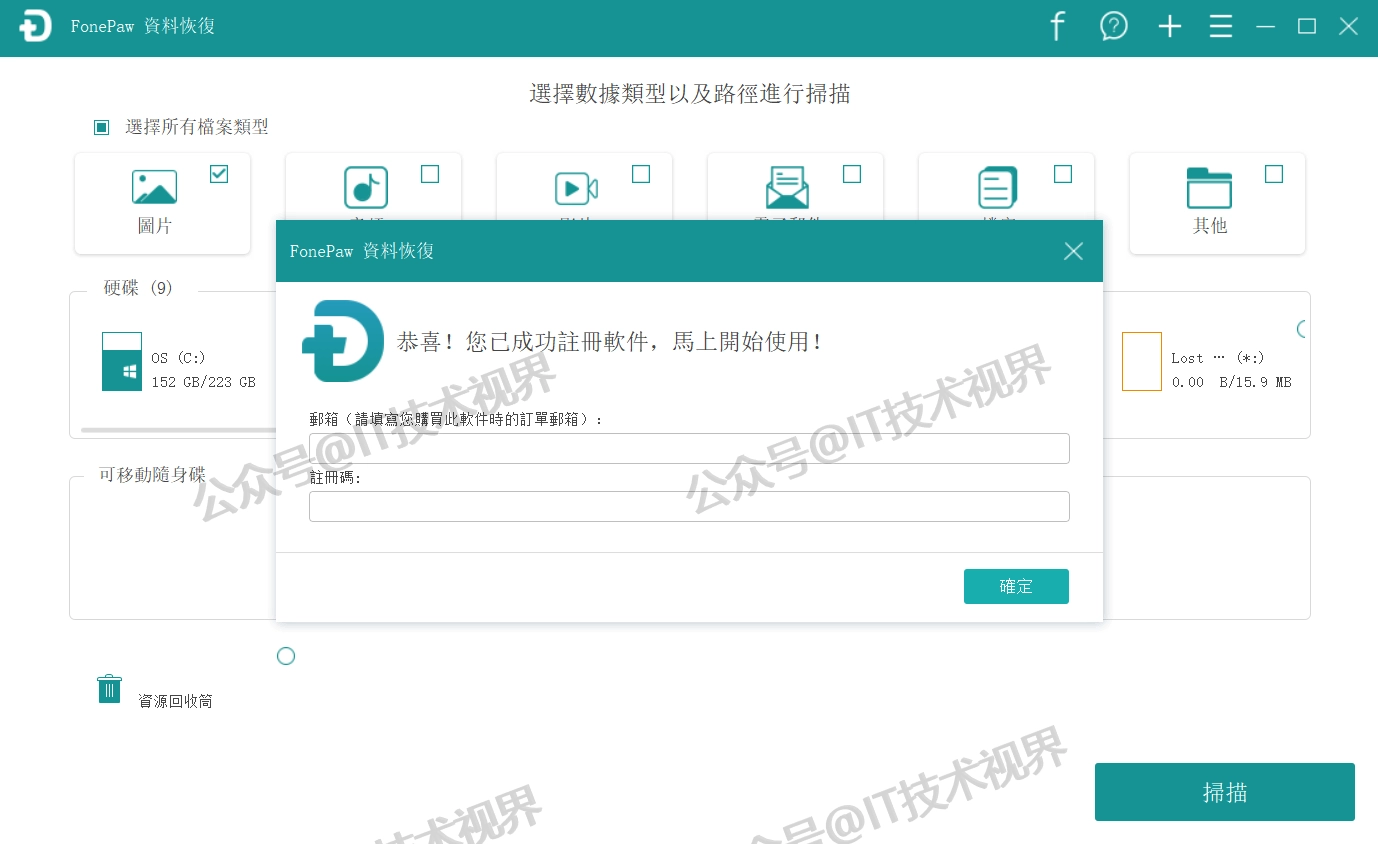Image resolution: width=1378 pixels, height=844 pixels.
Task: Click the 掃描 scan button
Action: [x=1225, y=792]
